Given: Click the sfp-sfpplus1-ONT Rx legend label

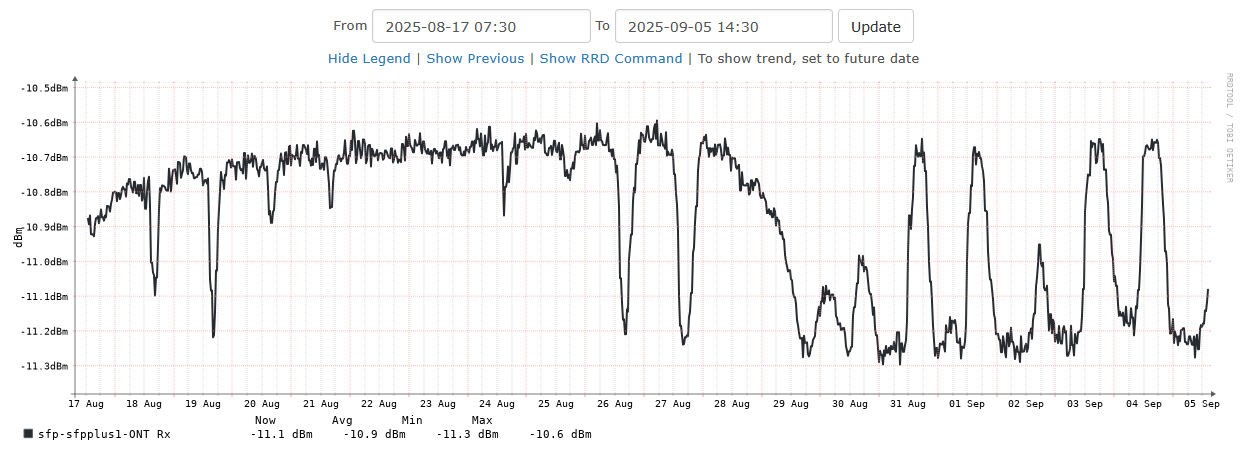Looking at the screenshot, I should coord(104,434).
